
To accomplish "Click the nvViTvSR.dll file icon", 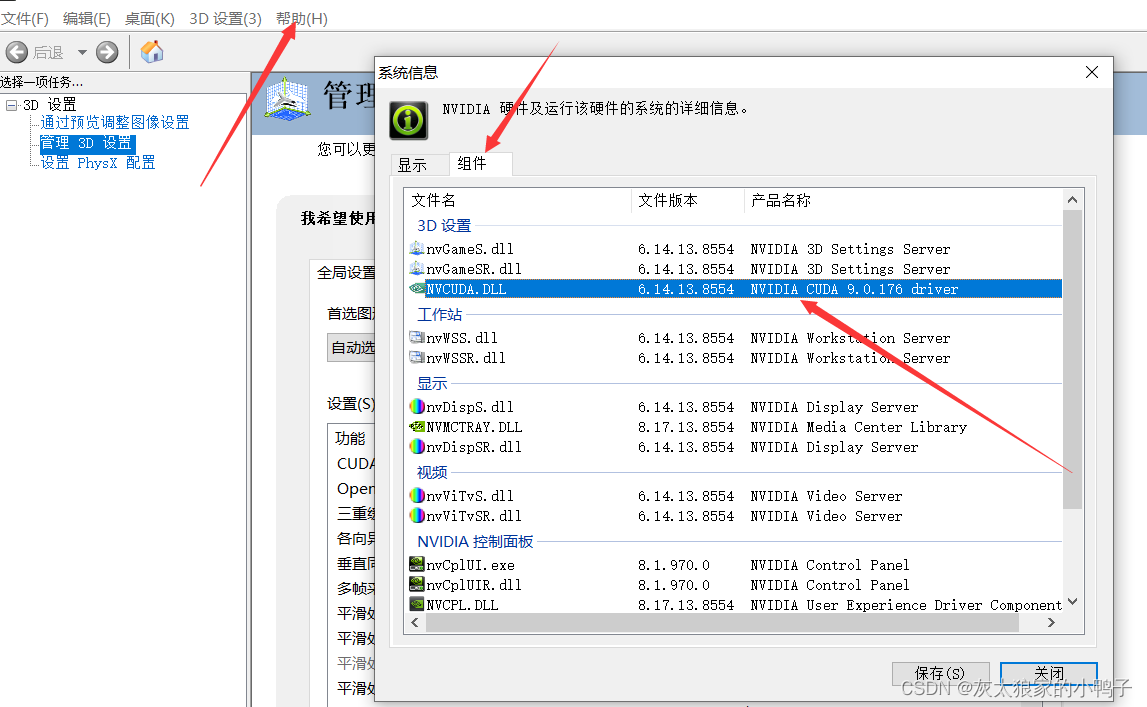I will pyautogui.click(x=417, y=515).
